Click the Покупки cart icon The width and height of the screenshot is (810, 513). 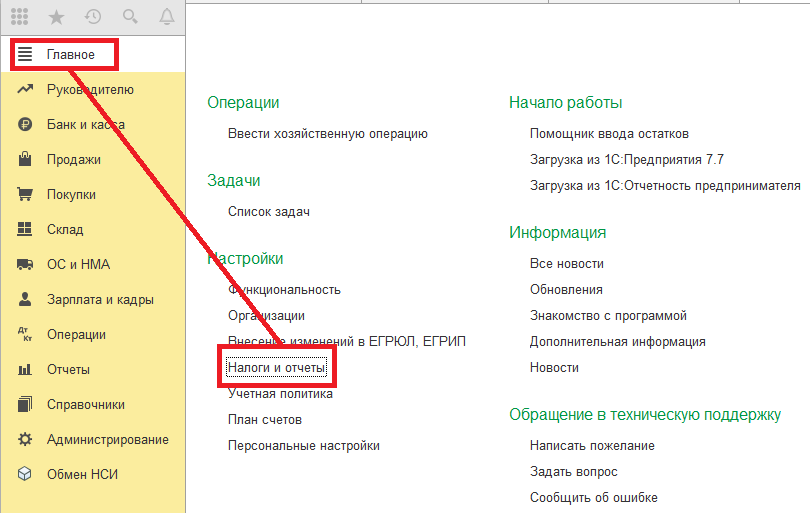coord(25,194)
